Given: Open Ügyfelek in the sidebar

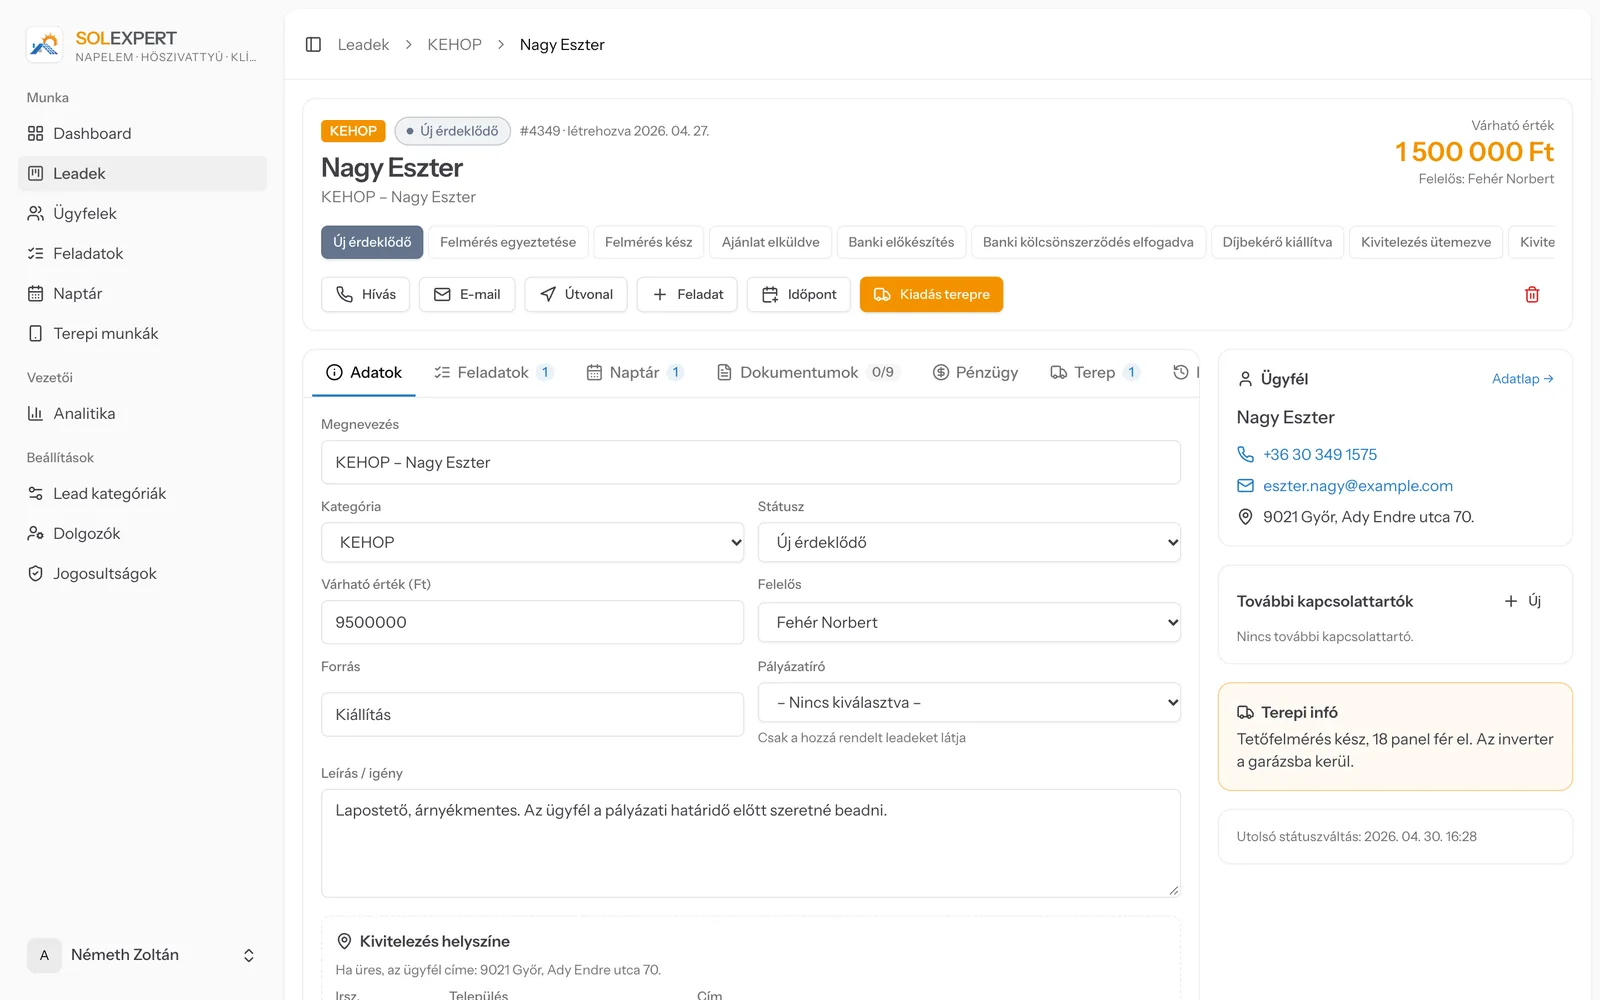Looking at the screenshot, I should point(142,213).
